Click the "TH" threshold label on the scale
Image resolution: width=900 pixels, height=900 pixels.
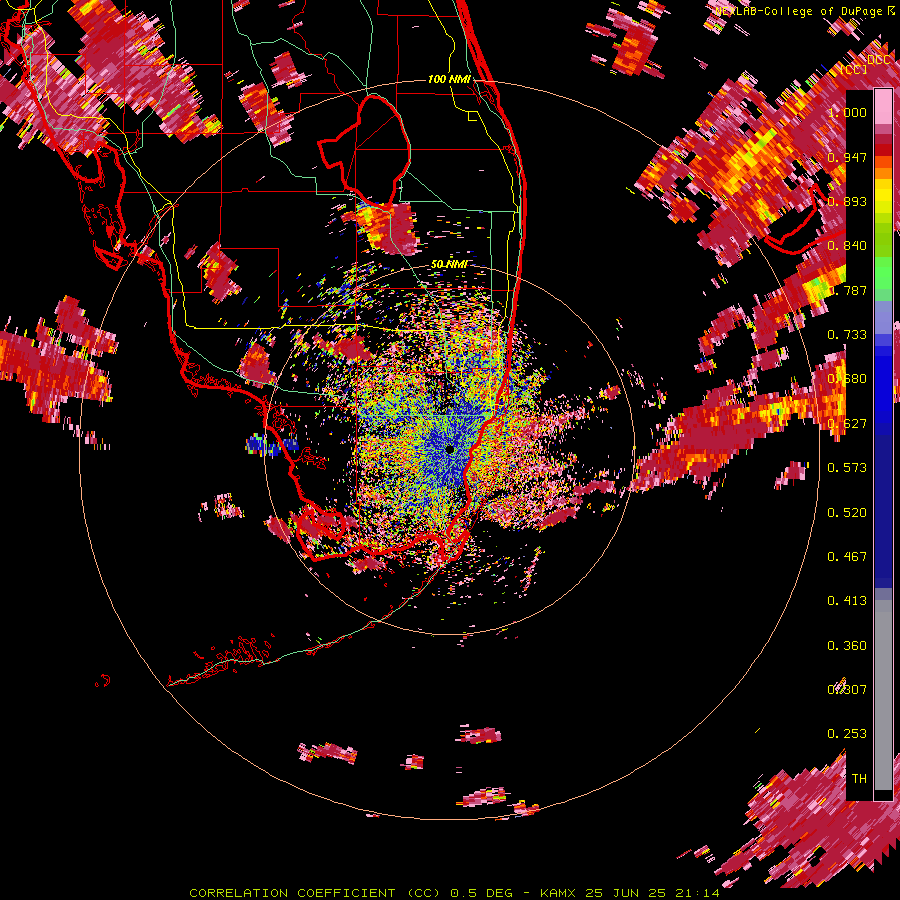coord(859,778)
